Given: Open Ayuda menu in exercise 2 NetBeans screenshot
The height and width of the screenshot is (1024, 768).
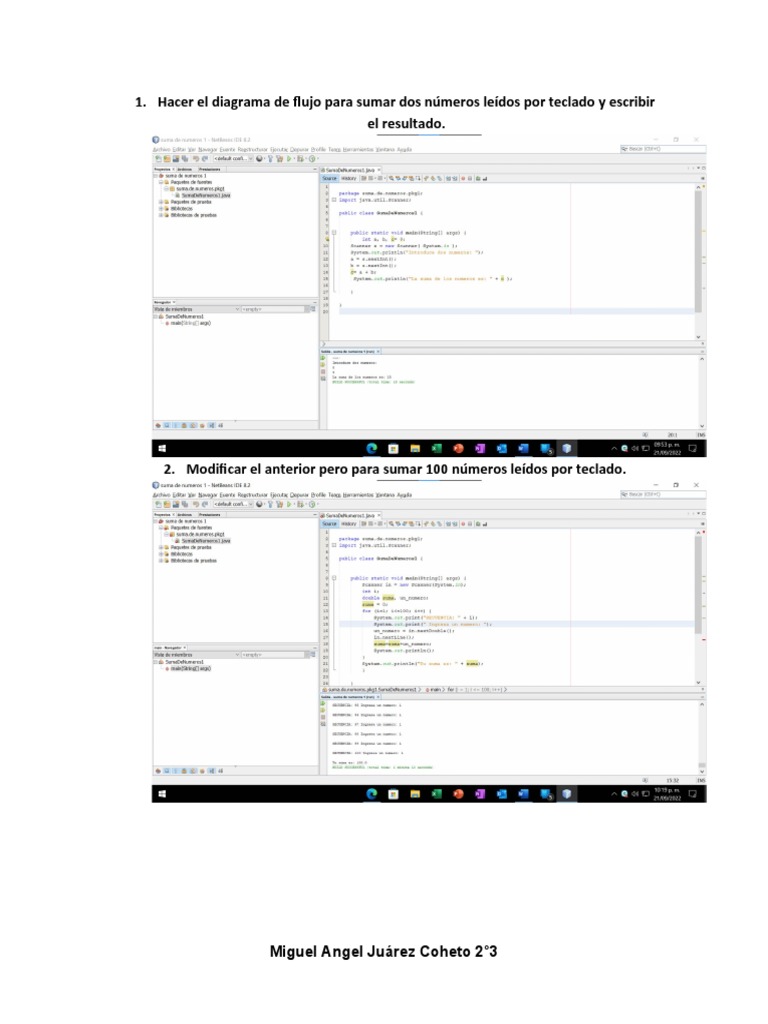Looking at the screenshot, I should (405, 495).
